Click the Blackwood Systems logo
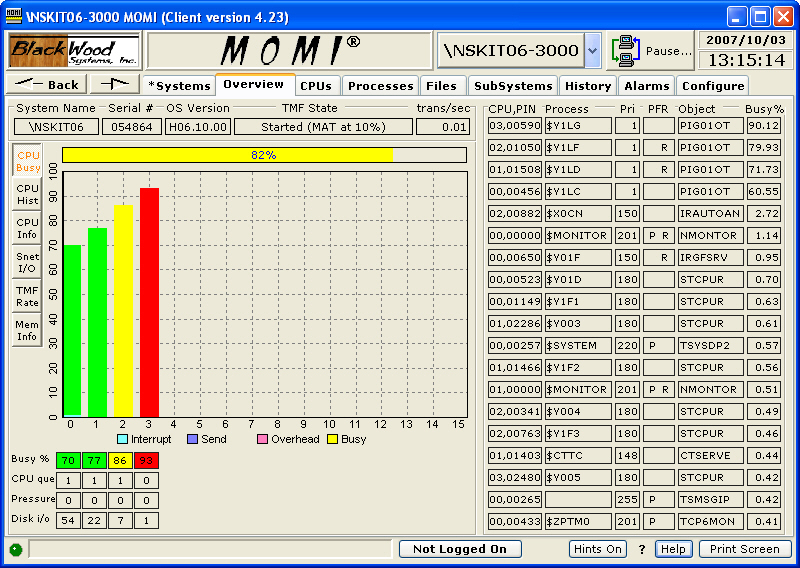This screenshot has width=800, height=568. pos(75,50)
